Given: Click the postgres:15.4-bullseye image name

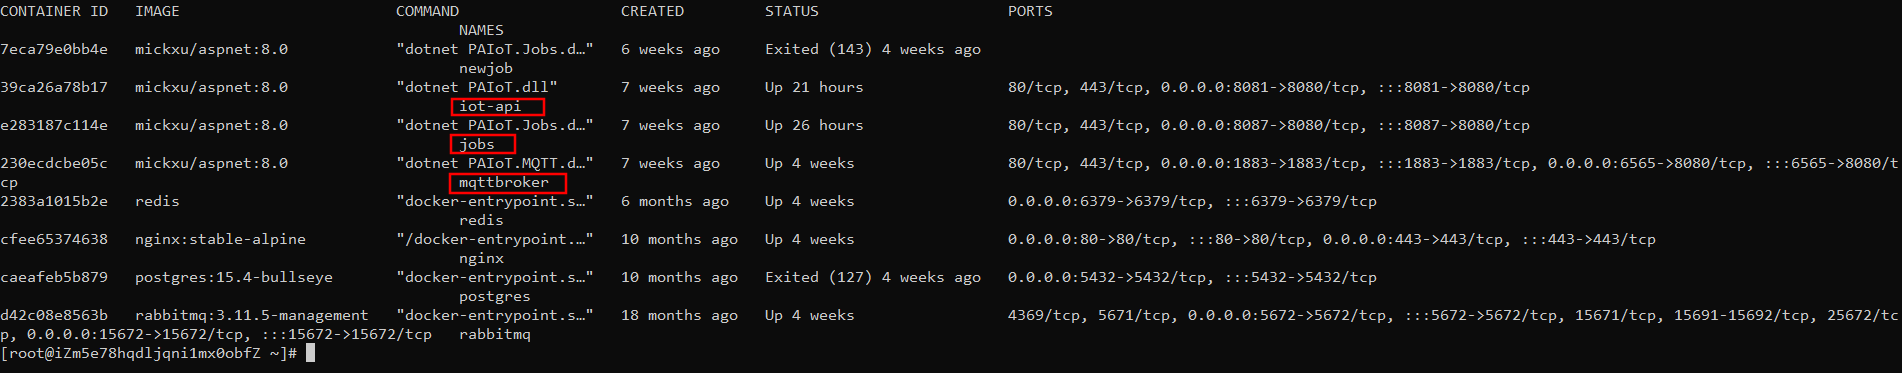Looking at the screenshot, I should click(x=234, y=277).
